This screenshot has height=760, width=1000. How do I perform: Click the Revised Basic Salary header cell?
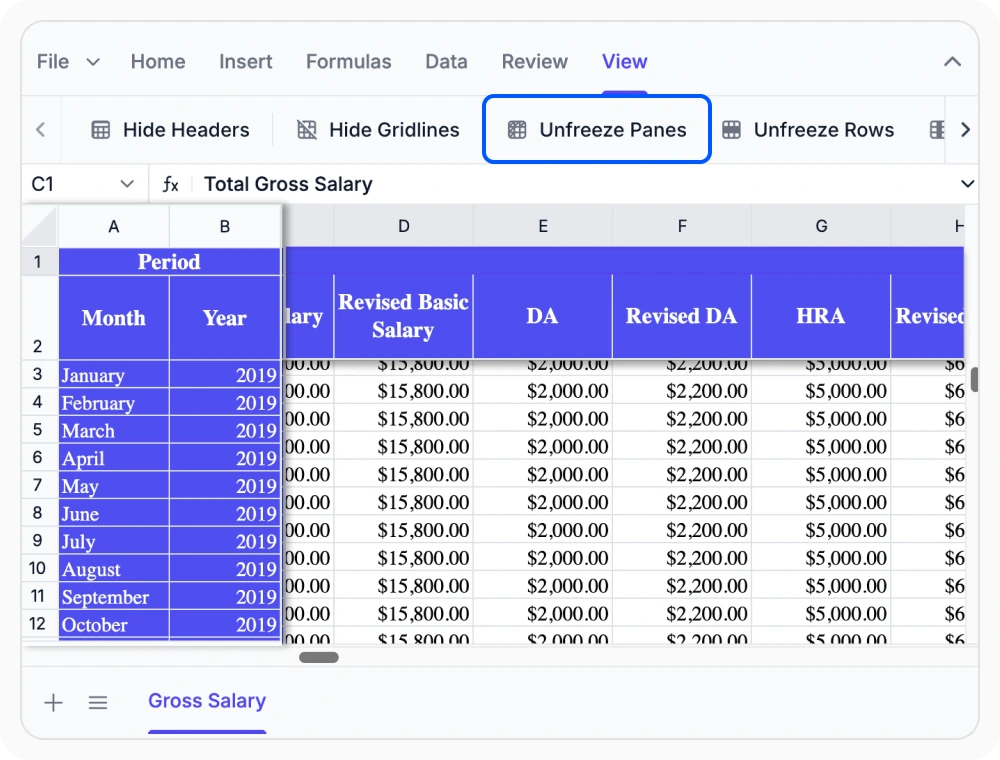[404, 316]
